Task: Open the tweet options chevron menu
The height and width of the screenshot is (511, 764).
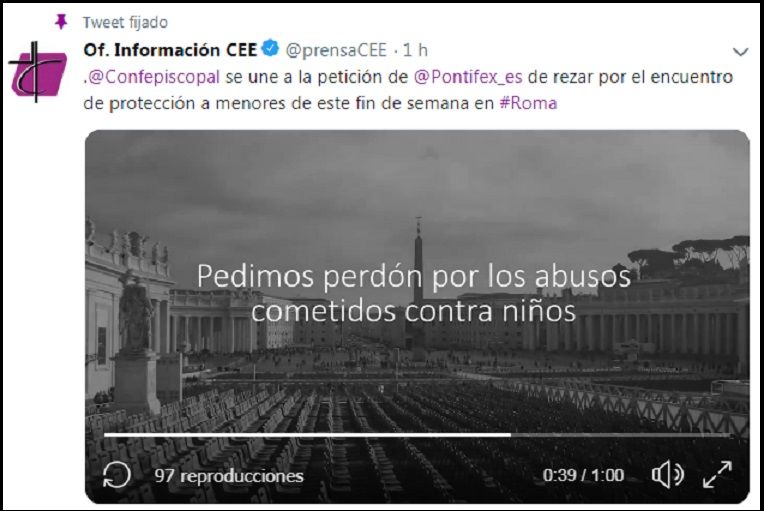Action: coord(741,52)
